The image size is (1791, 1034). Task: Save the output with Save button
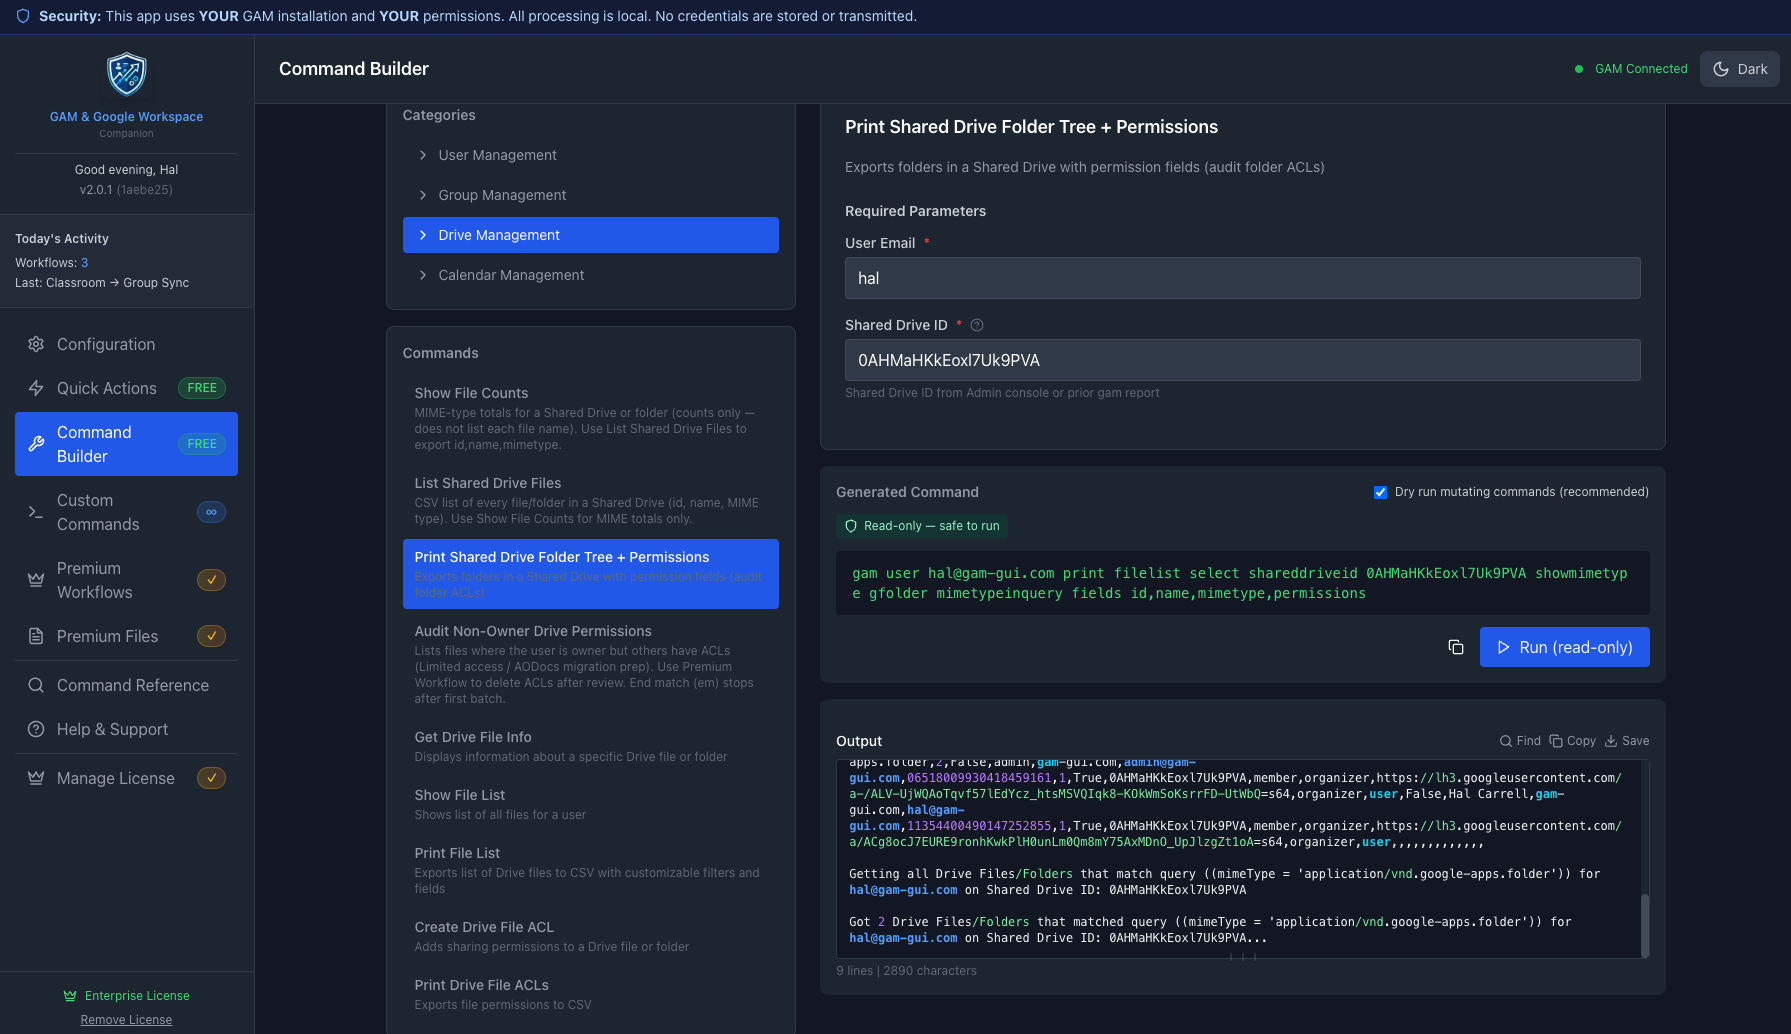pos(1627,741)
